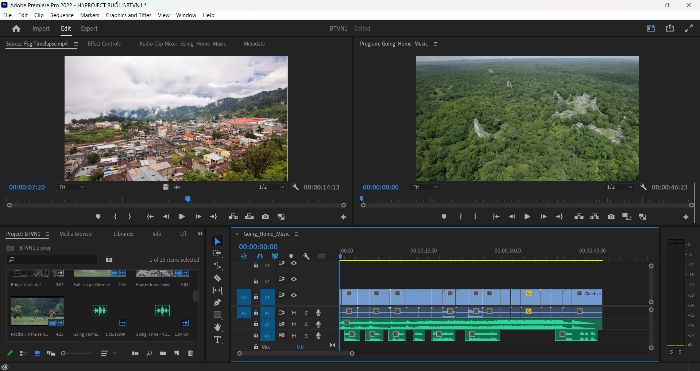The width and height of the screenshot is (700, 371).
Task: Open Source monitor playback resolution dropdown
Action: click(x=271, y=187)
